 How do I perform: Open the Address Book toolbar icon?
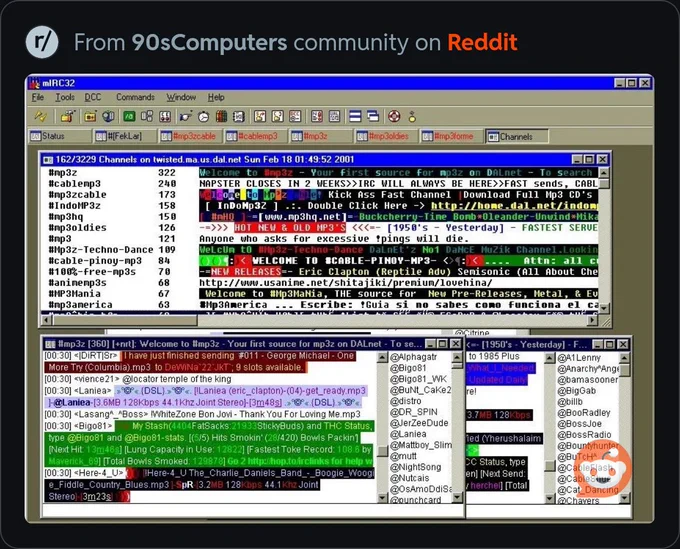(x=239, y=116)
